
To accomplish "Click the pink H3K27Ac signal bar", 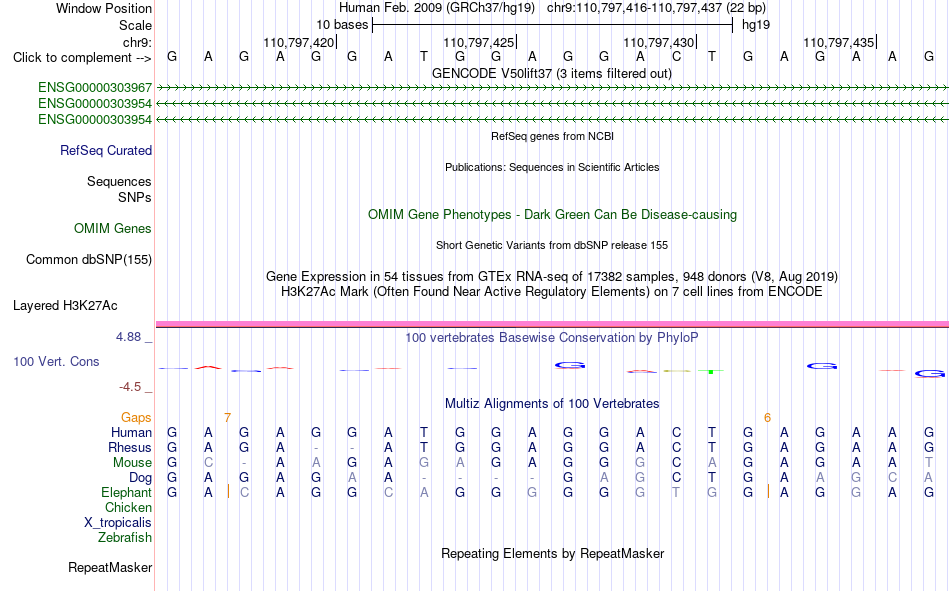I will 552,325.
